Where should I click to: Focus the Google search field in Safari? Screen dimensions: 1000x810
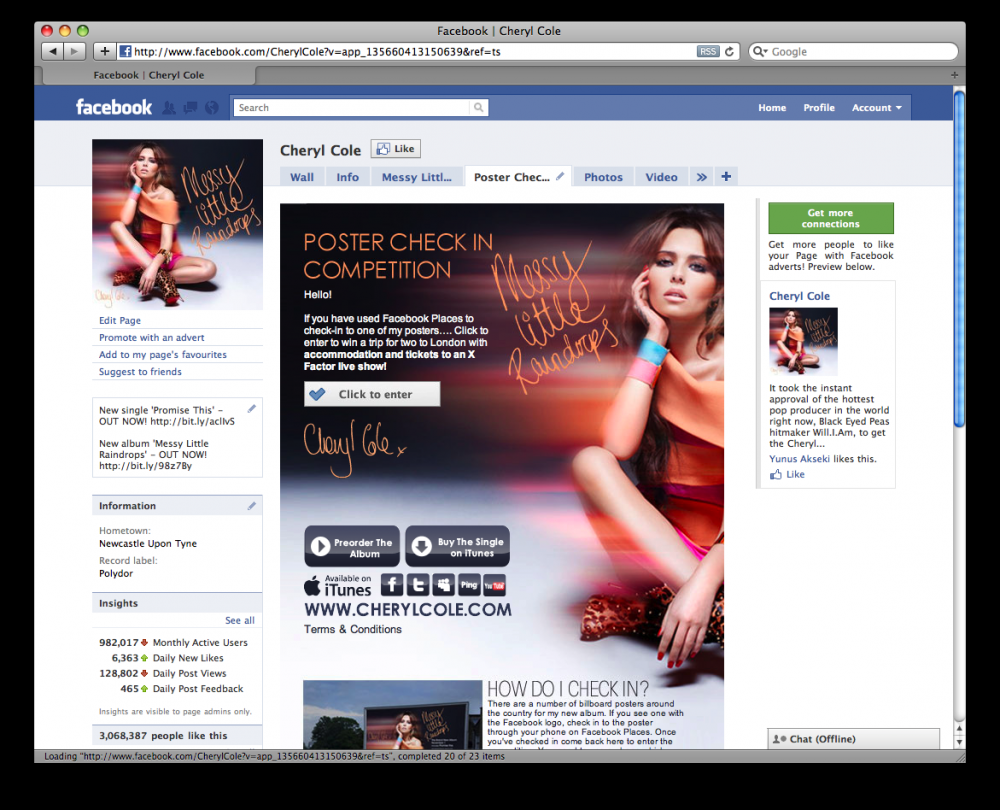click(x=861, y=52)
